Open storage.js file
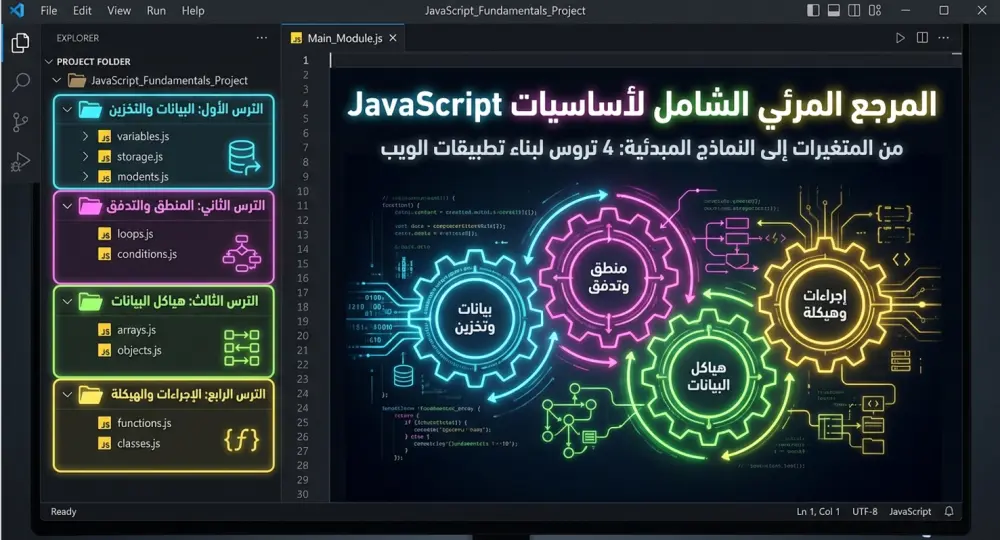 tap(140, 156)
